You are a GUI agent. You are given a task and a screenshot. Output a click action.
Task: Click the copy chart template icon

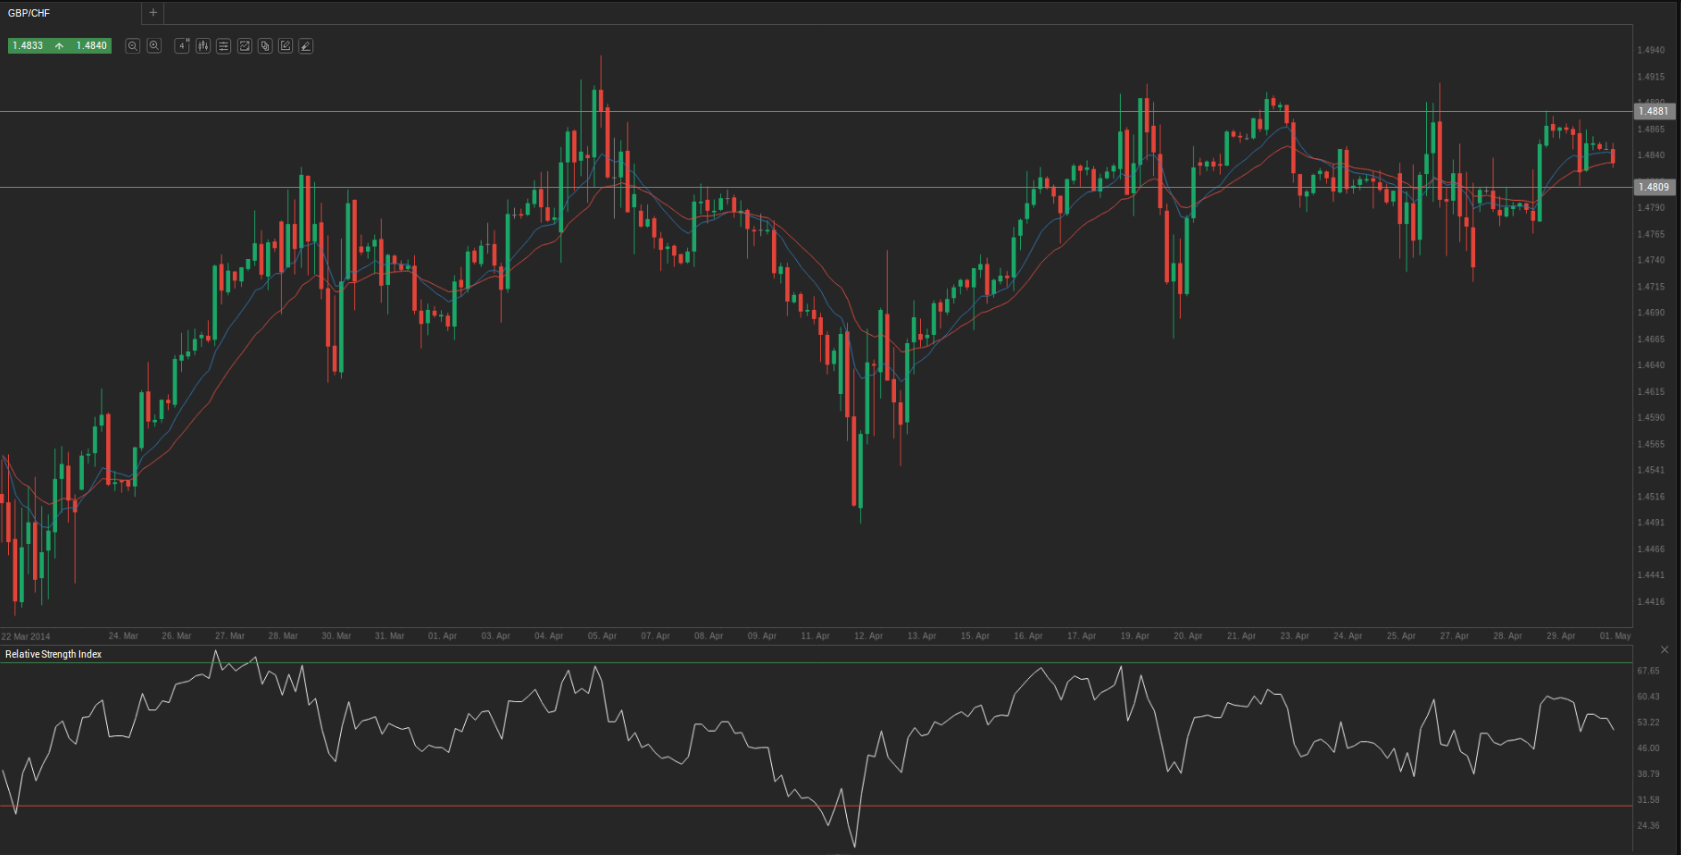point(265,46)
